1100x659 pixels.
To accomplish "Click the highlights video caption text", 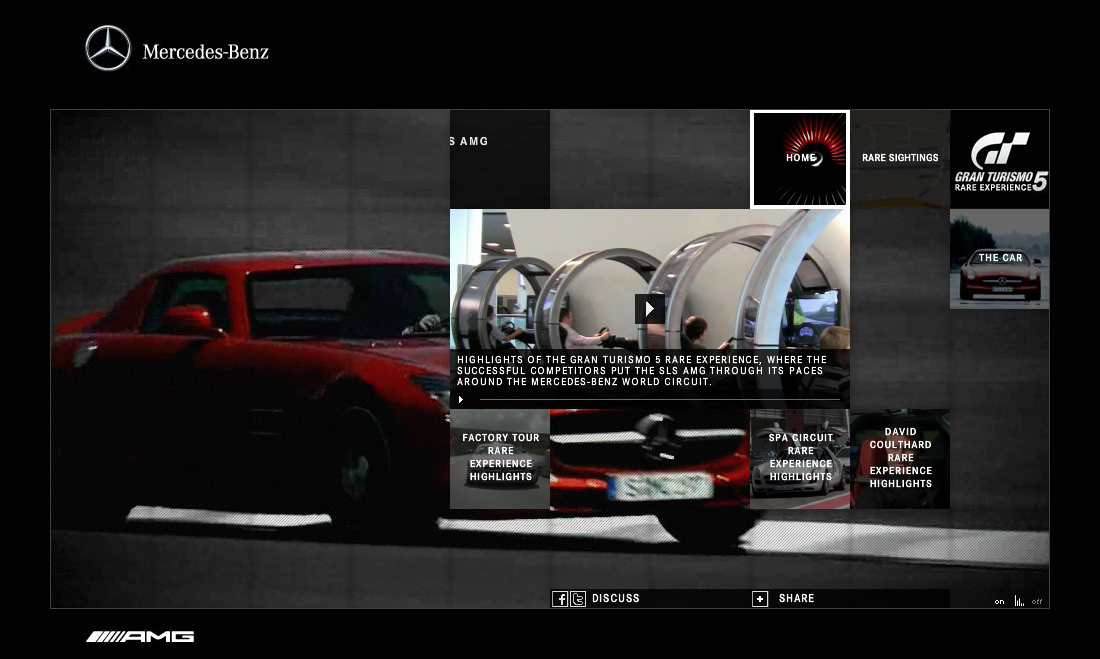I will tap(642, 371).
